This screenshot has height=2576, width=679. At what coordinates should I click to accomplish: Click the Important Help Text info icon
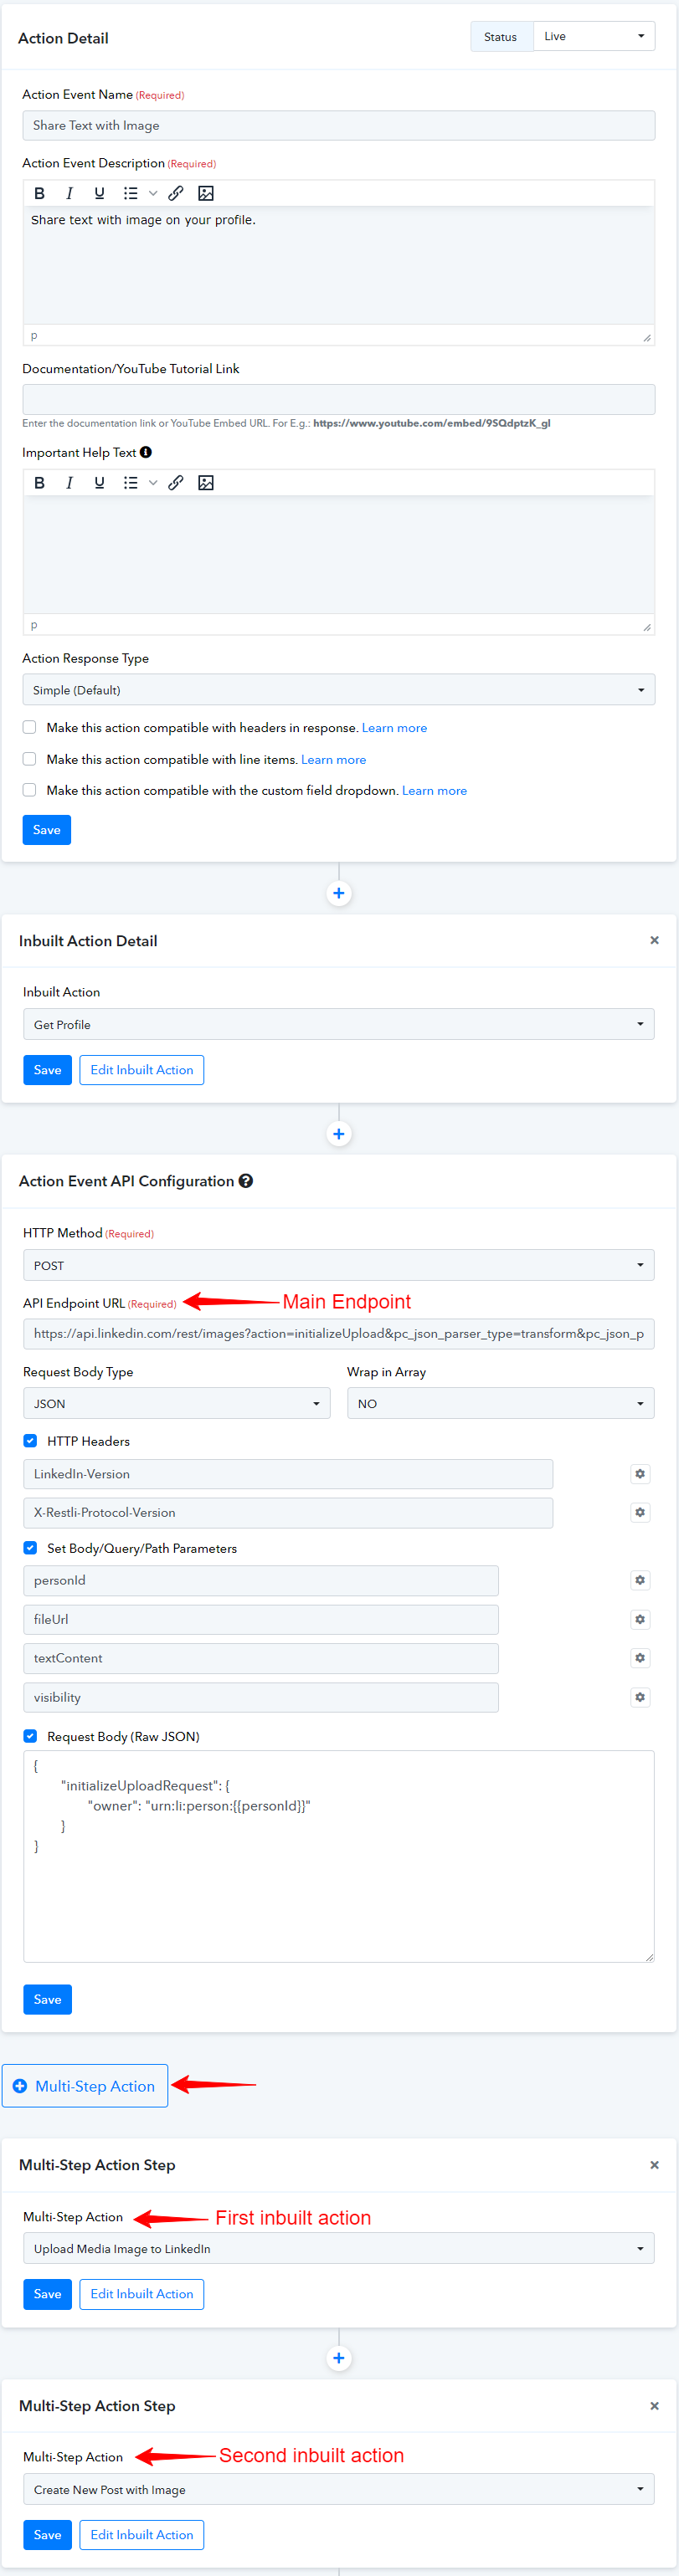point(146,452)
